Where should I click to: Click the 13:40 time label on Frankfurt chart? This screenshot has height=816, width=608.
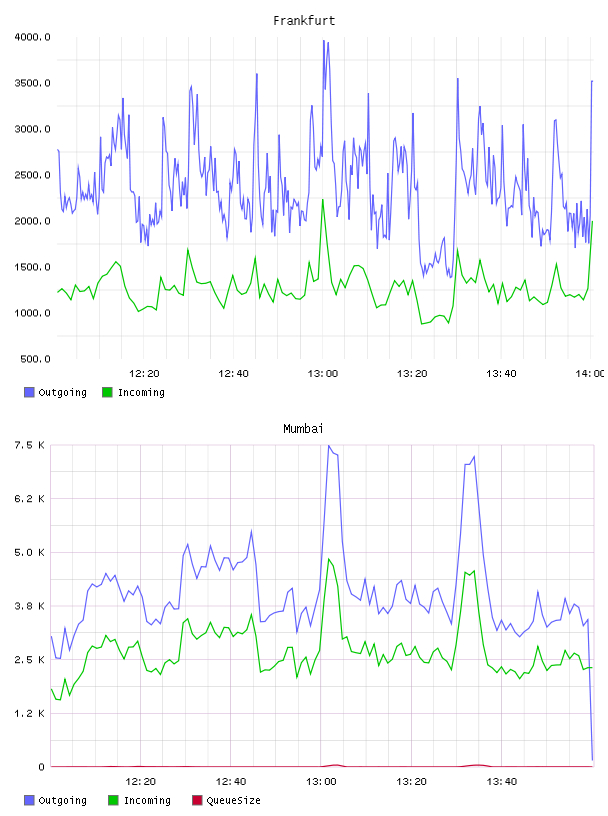coord(501,374)
